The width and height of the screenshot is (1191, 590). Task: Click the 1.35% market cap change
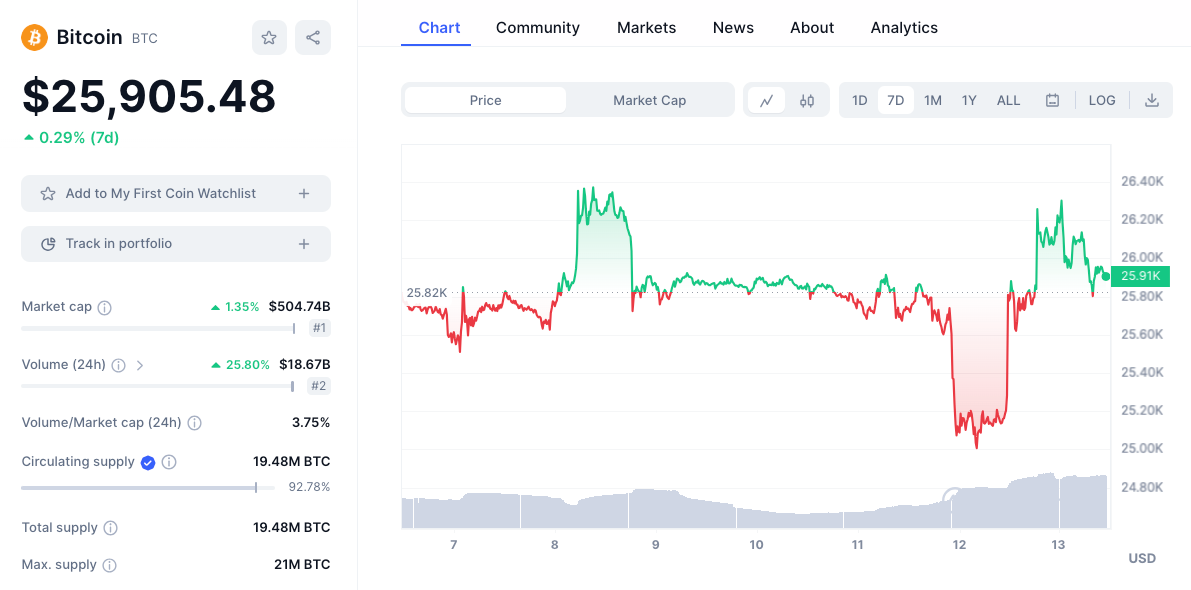(x=242, y=307)
